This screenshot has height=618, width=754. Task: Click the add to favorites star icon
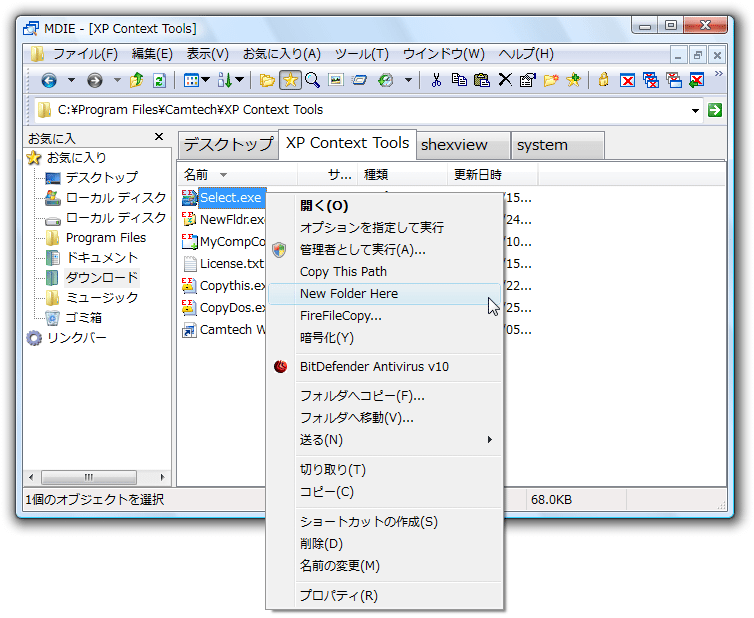[574, 80]
